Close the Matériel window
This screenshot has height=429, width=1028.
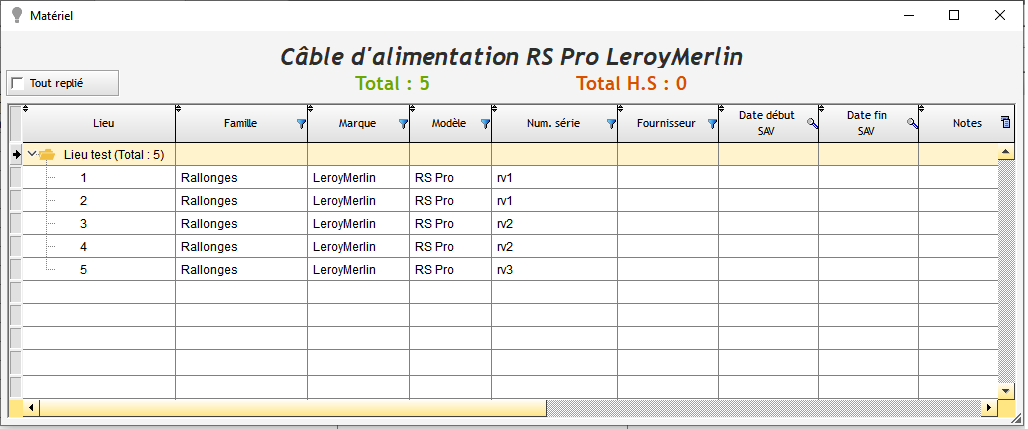[x=1000, y=15]
